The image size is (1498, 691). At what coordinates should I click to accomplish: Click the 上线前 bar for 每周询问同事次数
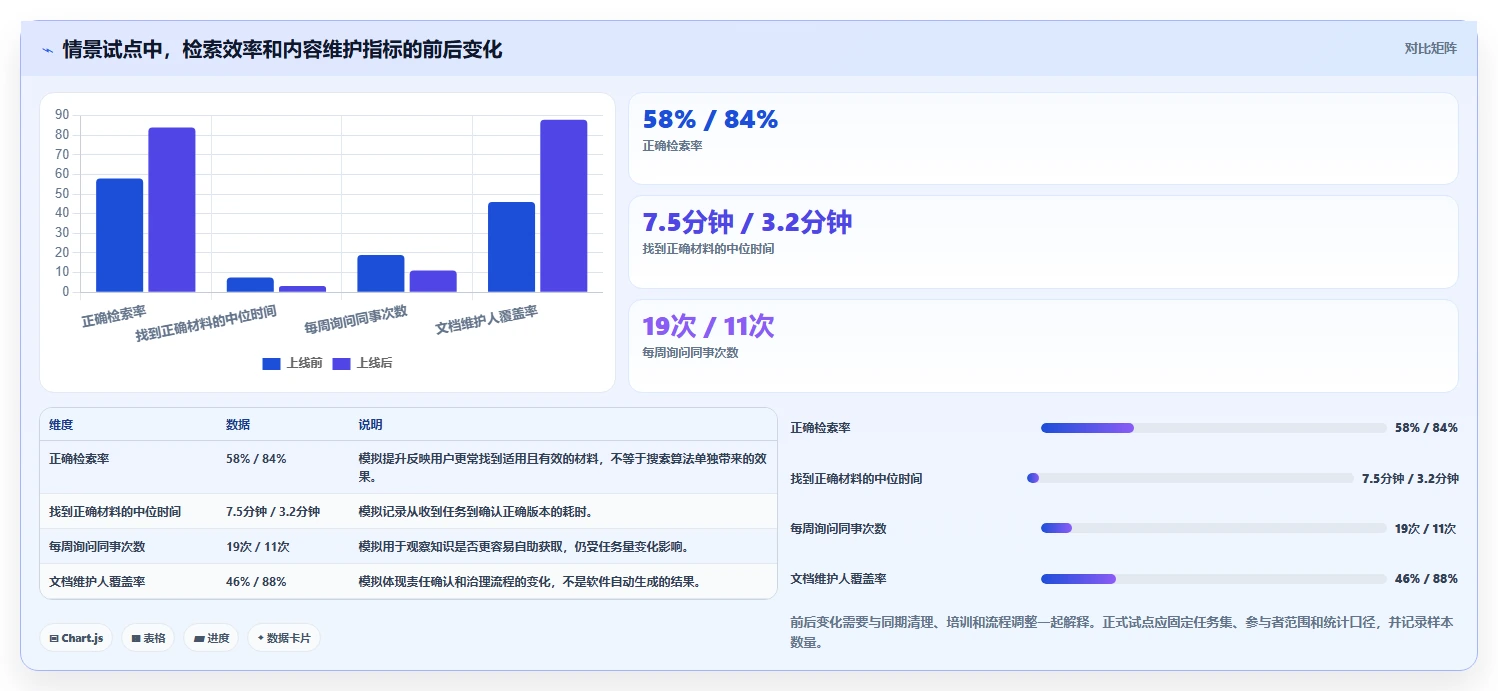point(381,274)
